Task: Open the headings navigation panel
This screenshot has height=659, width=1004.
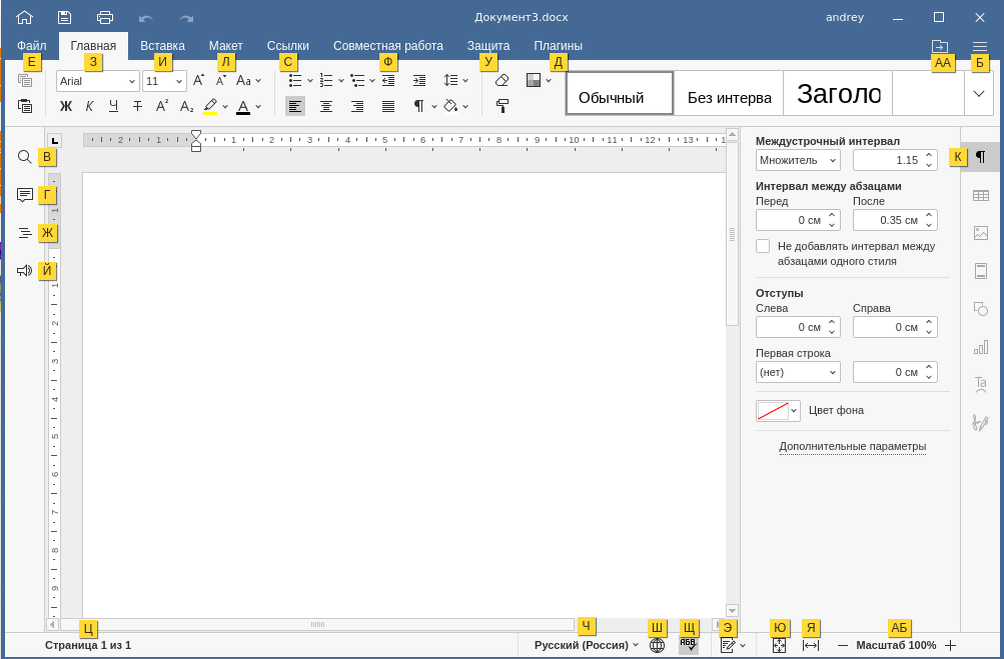Action: (x=24, y=233)
